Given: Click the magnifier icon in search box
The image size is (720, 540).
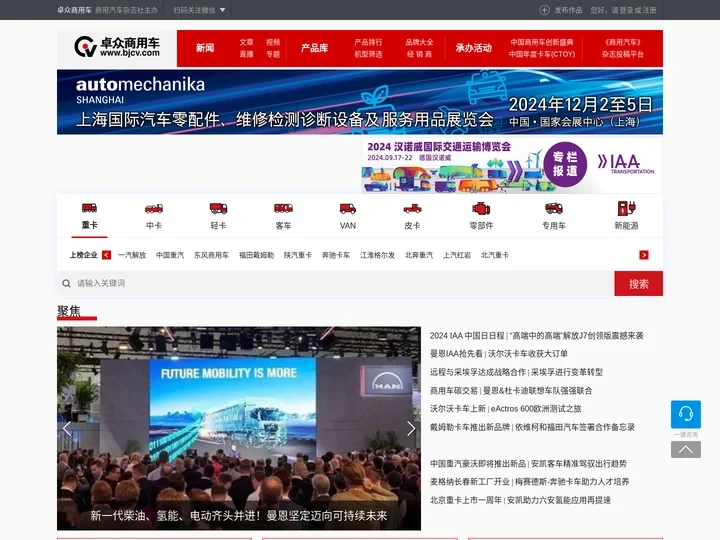Looking at the screenshot, I should [x=67, y=283].
